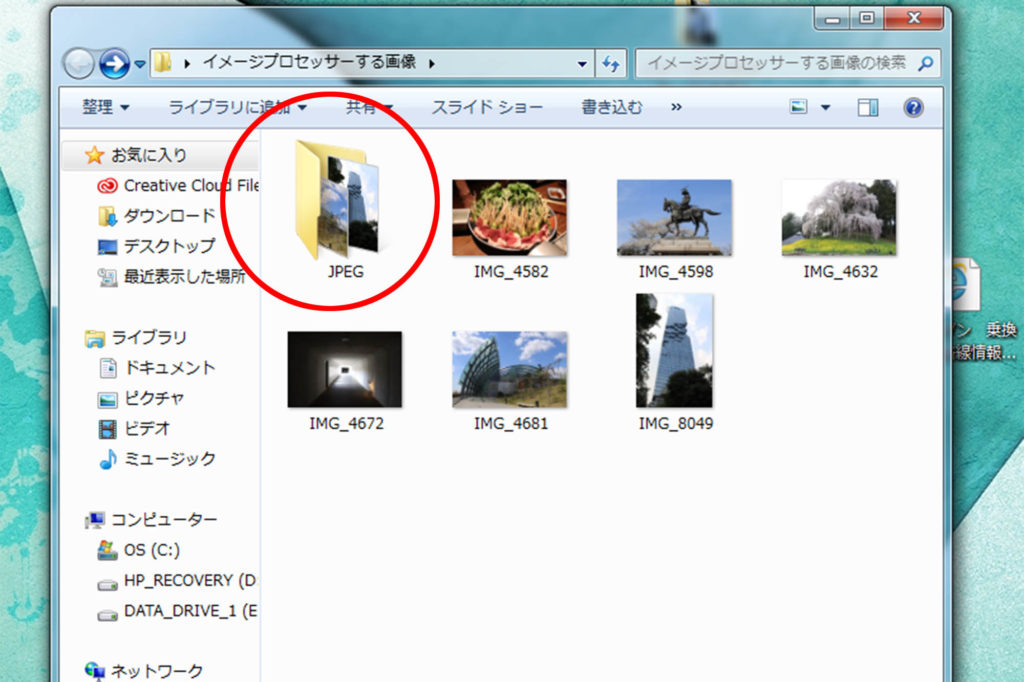Select the IMG_4582 food photo thumbnail
The image size is (1024, 682).
pos(510,218)
